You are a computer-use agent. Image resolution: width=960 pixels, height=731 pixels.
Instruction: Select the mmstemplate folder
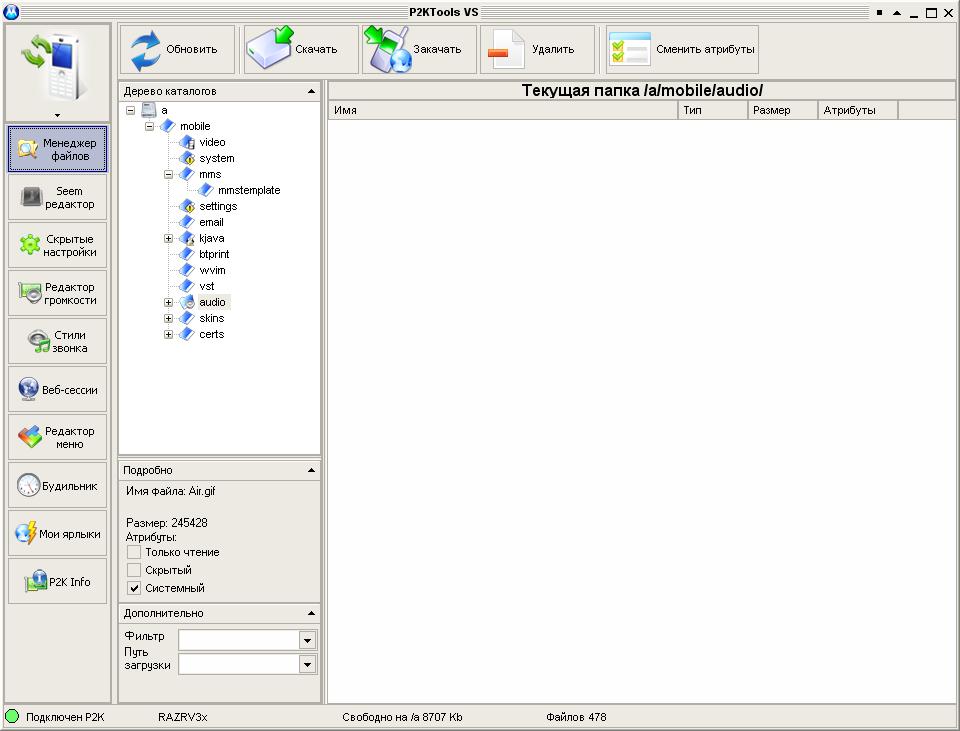(x=249, y=190)
